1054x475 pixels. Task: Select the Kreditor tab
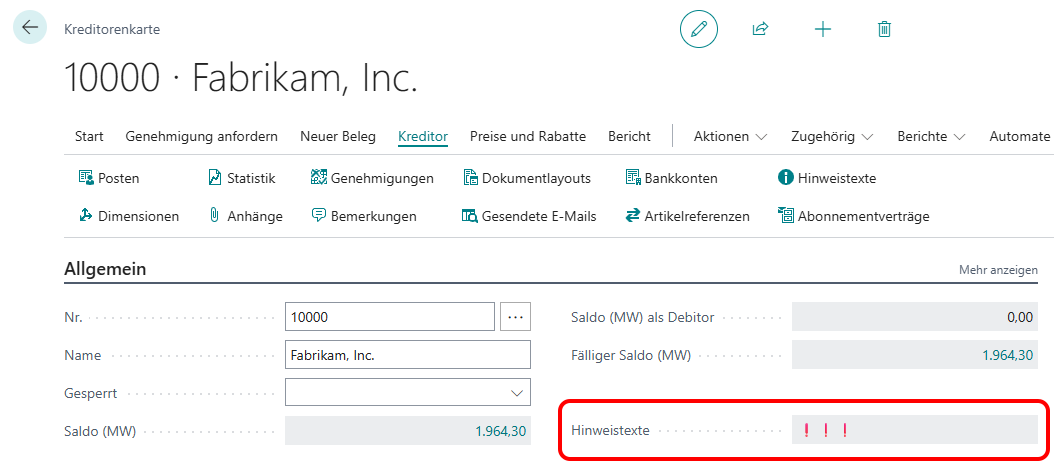pyautogui.click(x=423, y=136)
